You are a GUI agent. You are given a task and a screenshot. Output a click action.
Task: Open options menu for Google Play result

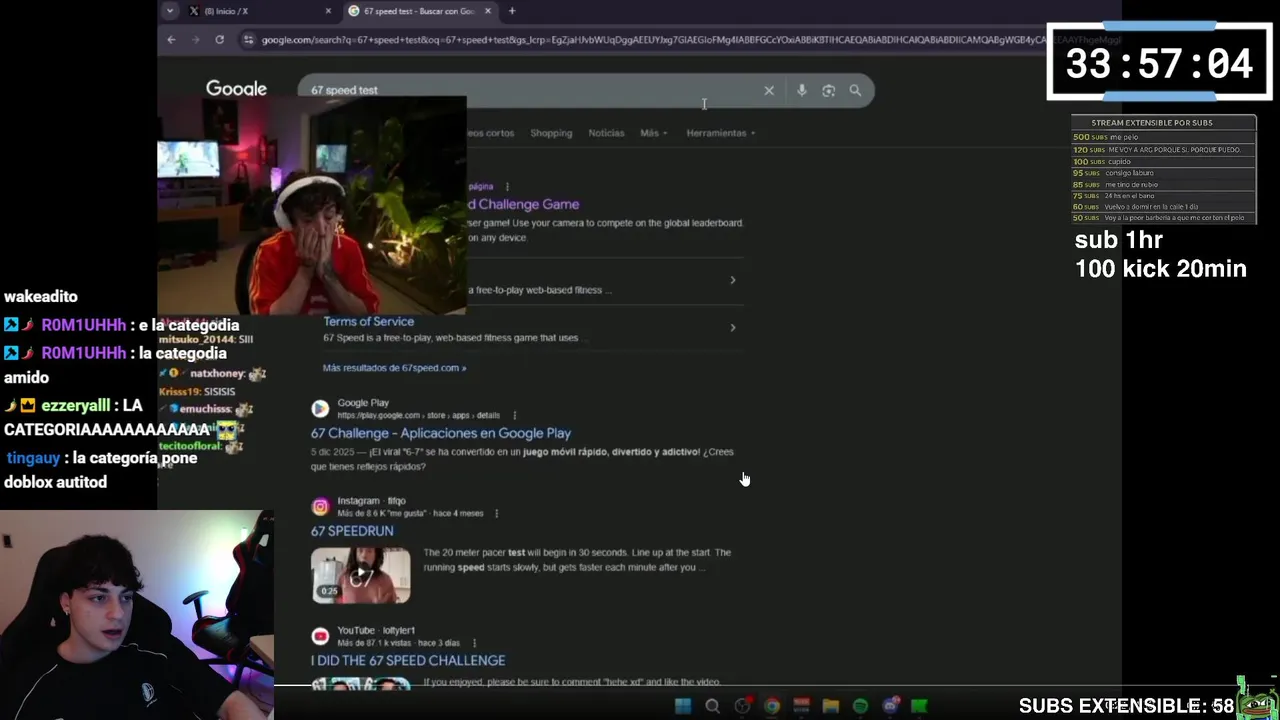pos(515,415)
